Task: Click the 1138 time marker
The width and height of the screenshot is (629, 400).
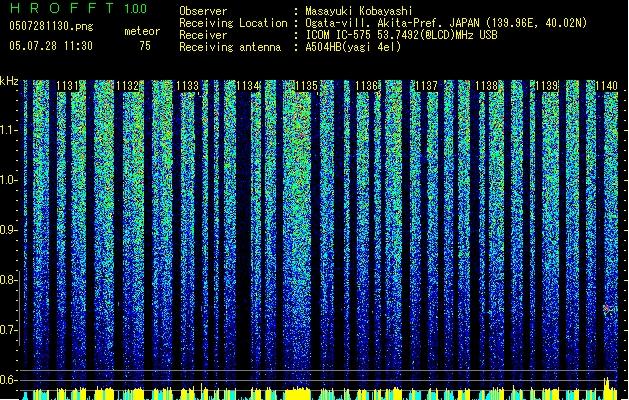Action: tap(487, 86)
